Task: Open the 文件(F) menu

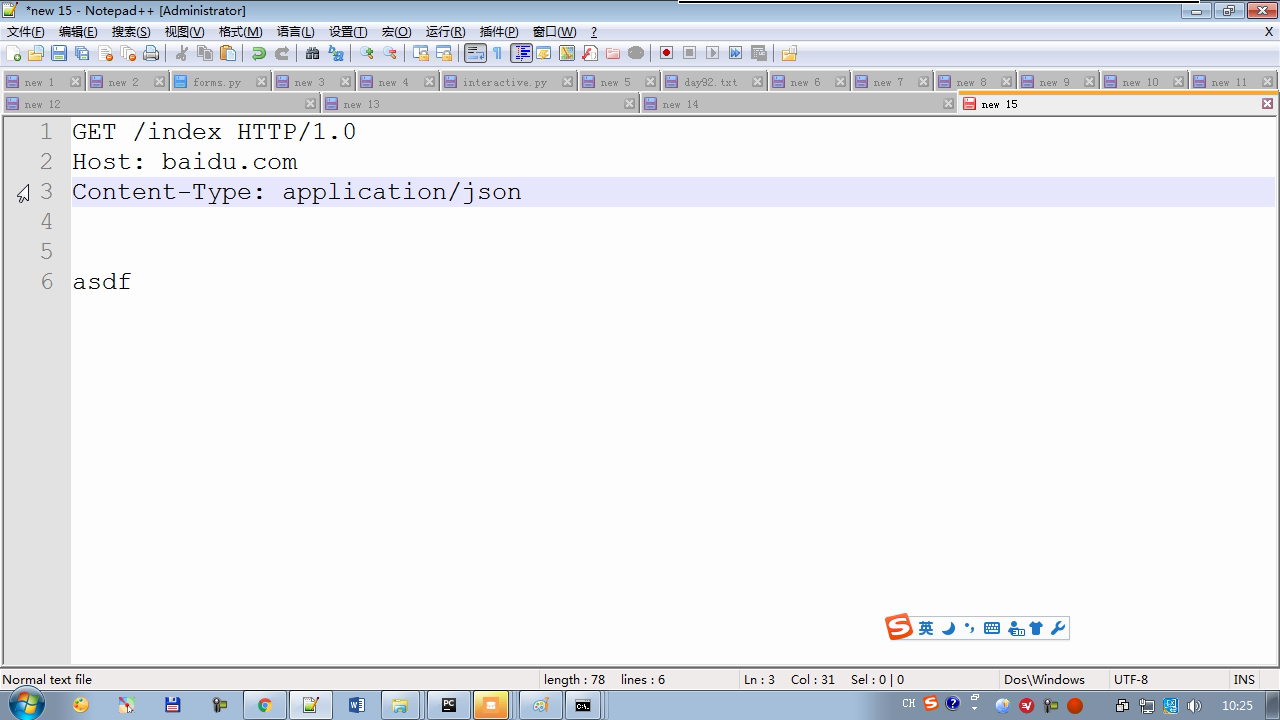Action: coord(26,32)
